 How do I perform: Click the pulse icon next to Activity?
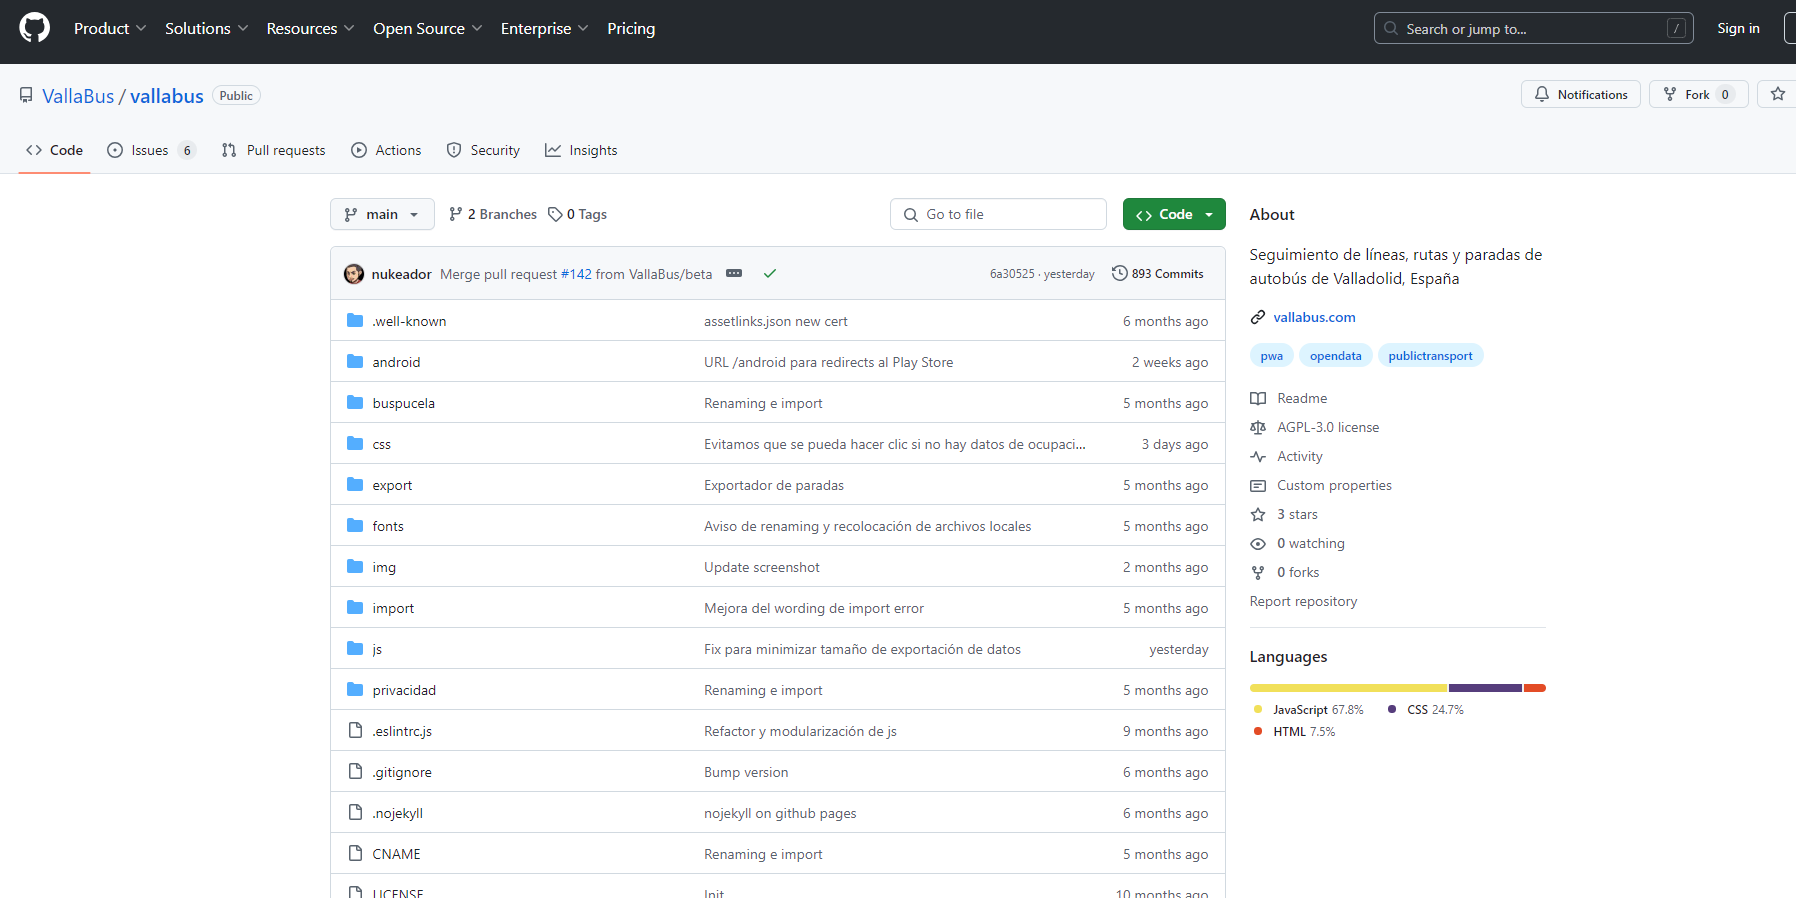(x=1258, y=456)
